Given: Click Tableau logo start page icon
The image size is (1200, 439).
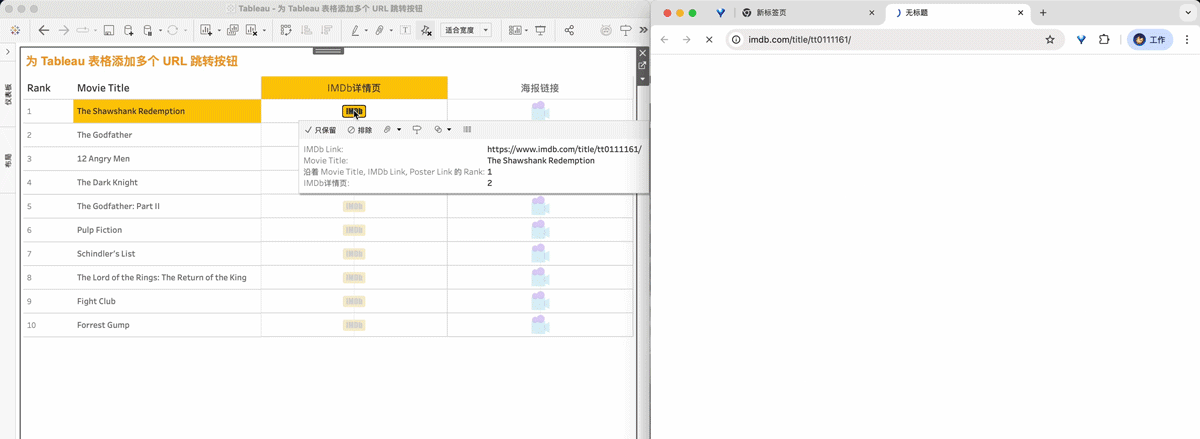Looking at the screenshot, I should 15,30.
